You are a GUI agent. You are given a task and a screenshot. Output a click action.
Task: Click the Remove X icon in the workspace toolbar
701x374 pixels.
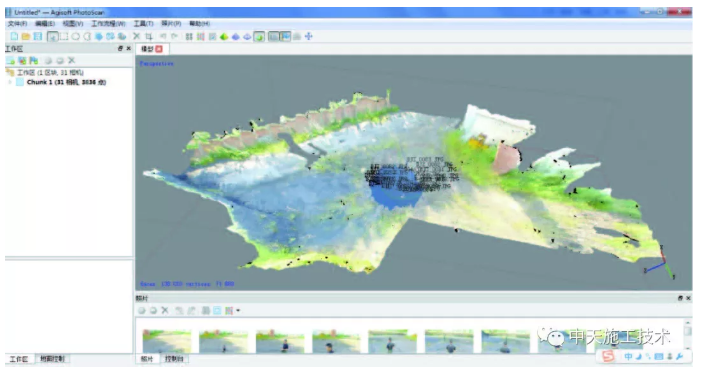point(72,60)
